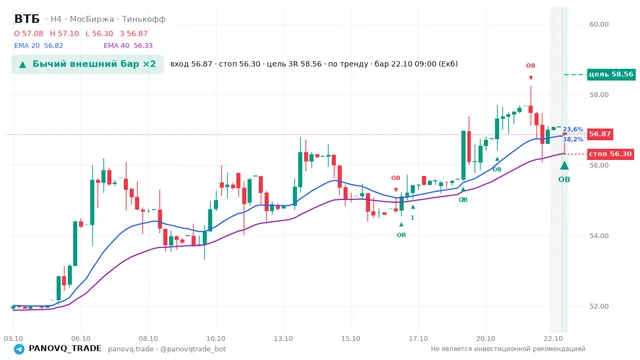Click the H 57.10 high value
Image resolution: width=640 pixels, height=360 pixels.
[64, 33]
